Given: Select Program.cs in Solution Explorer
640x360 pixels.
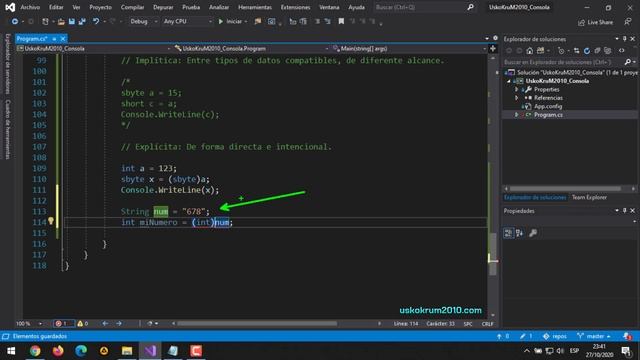Looking at the screenshot, I should coord(548,115).
